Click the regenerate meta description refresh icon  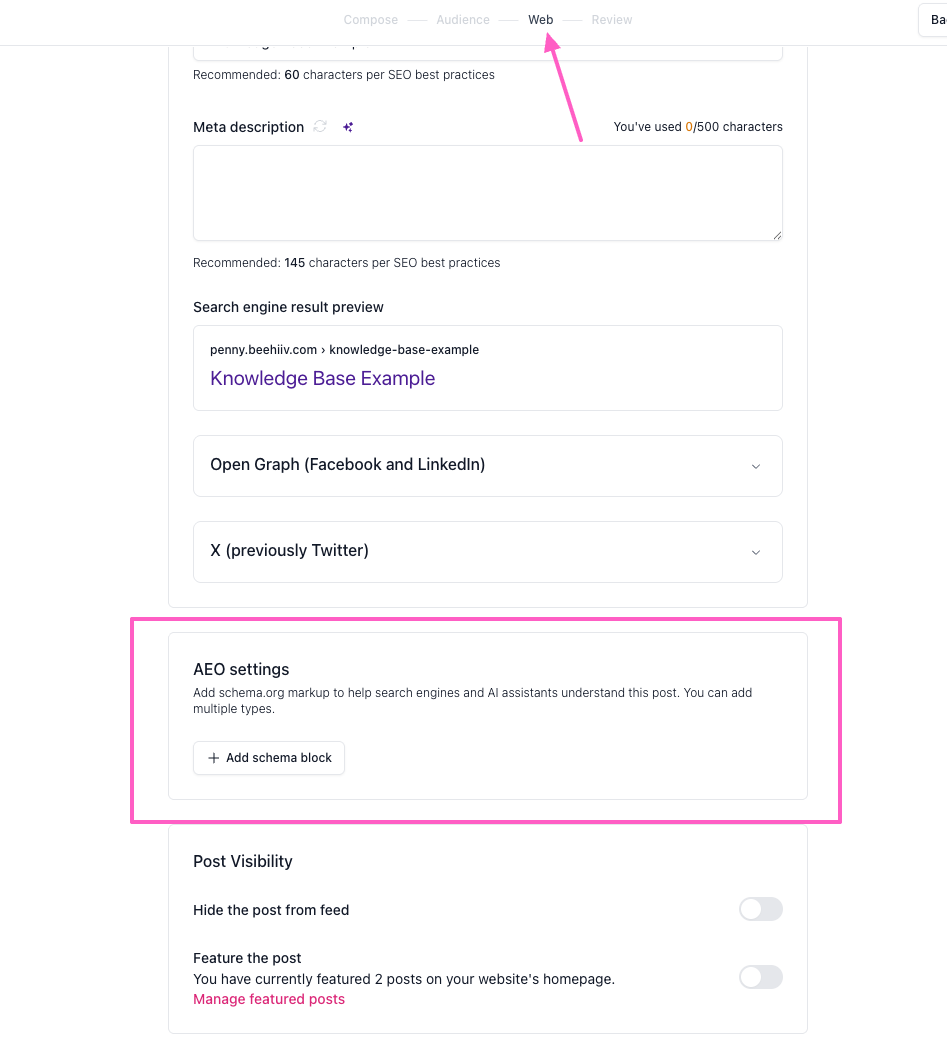pos(320,126)
